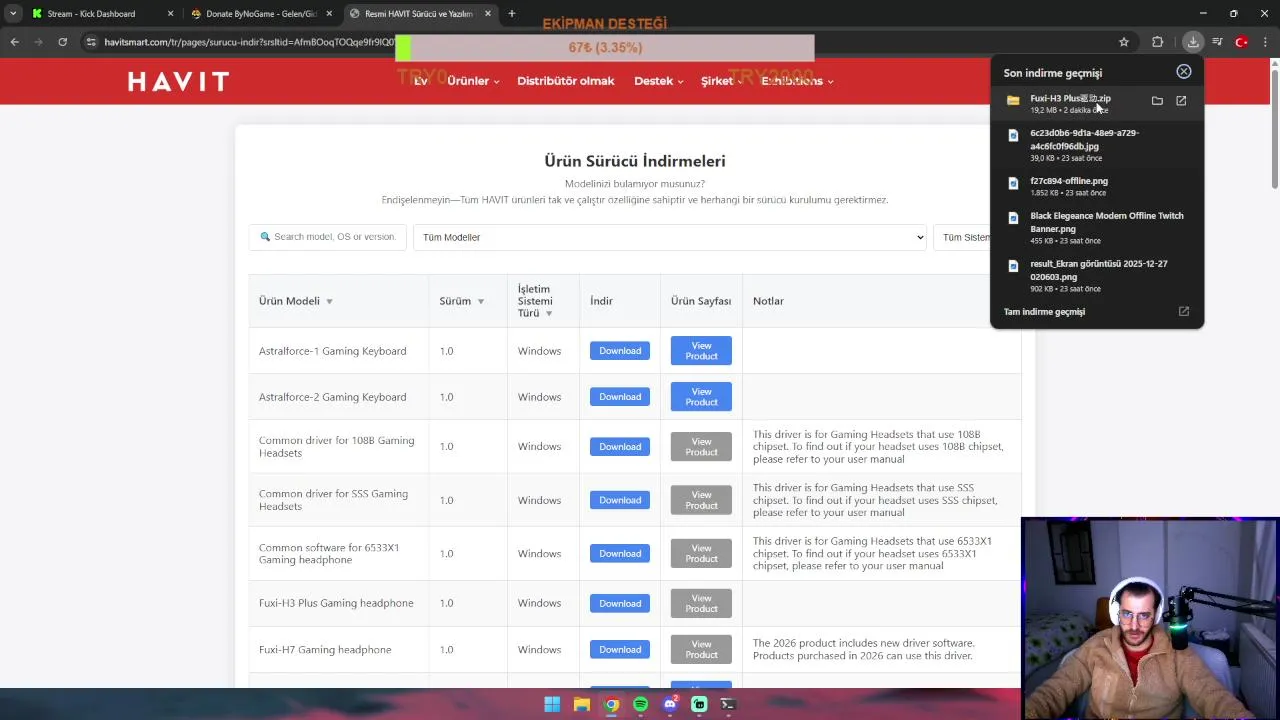
Task: Download Fuxi-H7 Gaming headphone driver
Action: 620,650
